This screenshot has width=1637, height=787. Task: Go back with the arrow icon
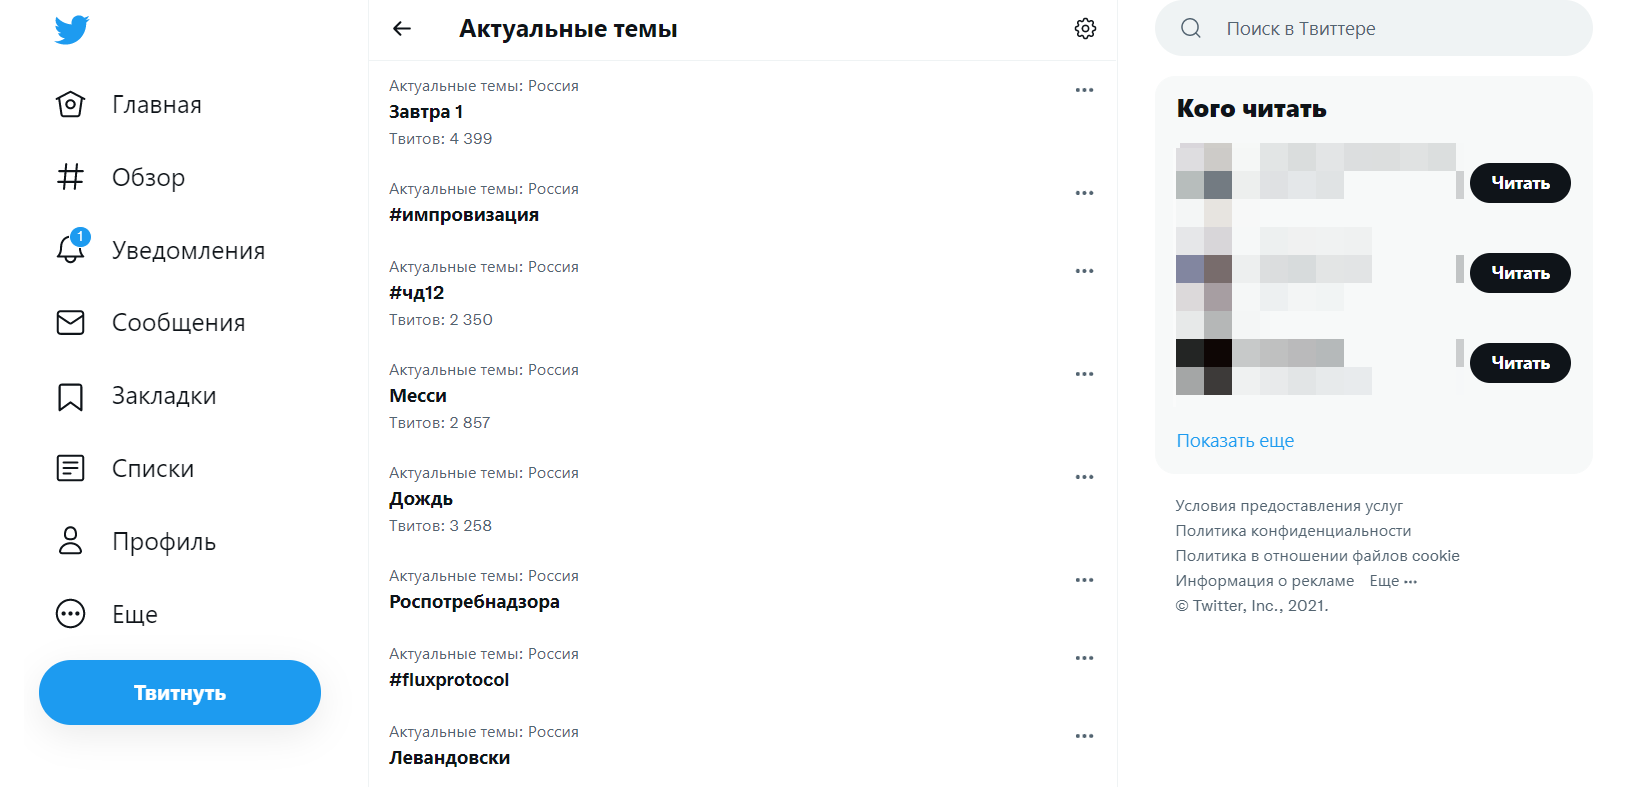[402, 29]
